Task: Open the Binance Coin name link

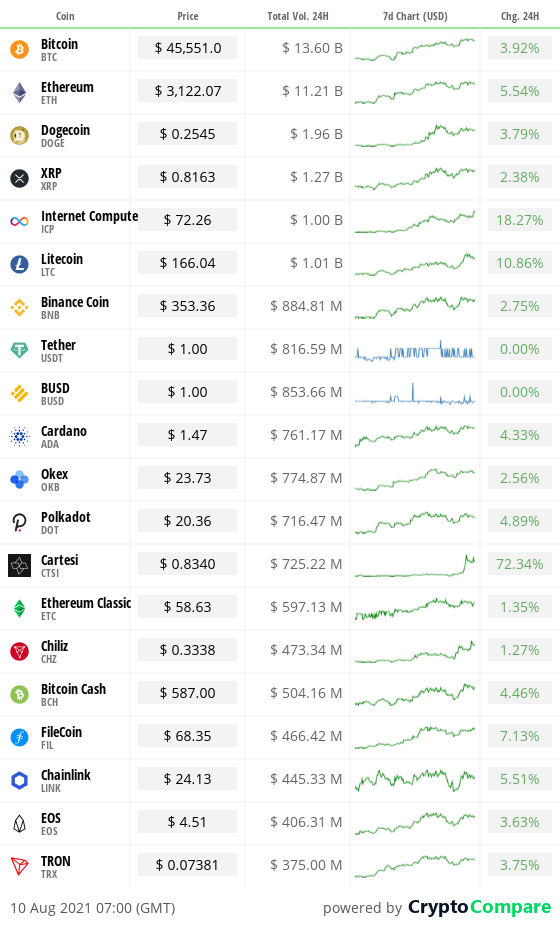Action: [75, 302]
